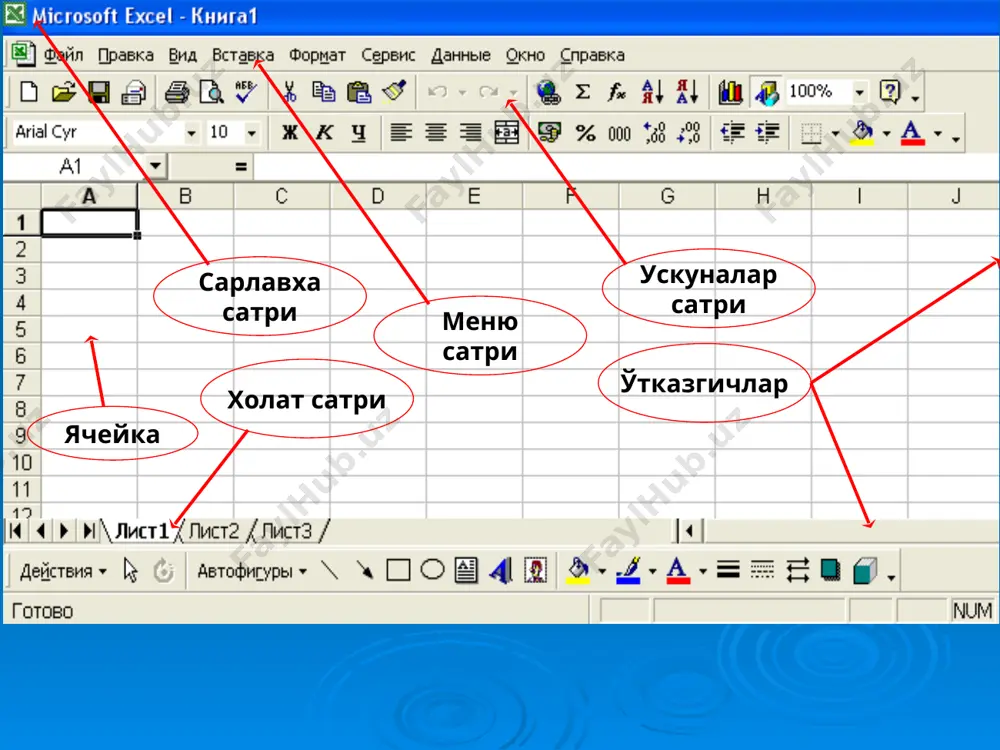Click the New workbook icon
Viewport: 1000px width, 750px height.
pyautogui.click(x=29, y=92)
